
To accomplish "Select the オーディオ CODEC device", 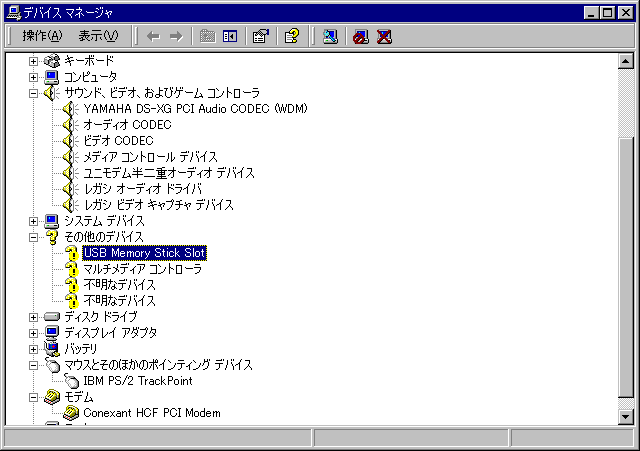I will [127, 125].
